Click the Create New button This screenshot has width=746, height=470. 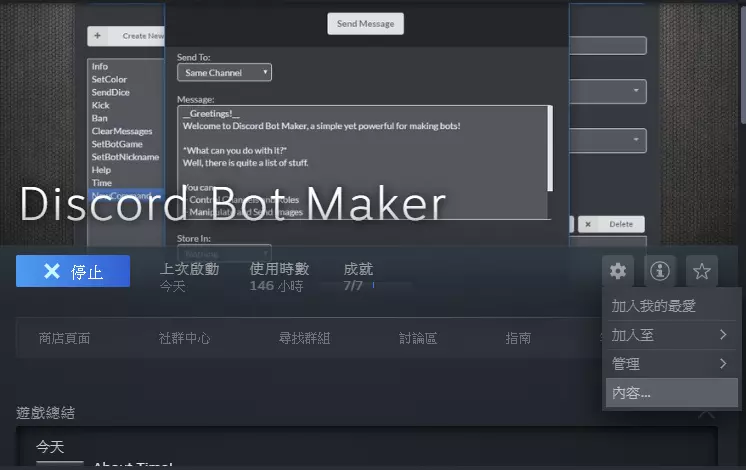(x=126, y=36)
